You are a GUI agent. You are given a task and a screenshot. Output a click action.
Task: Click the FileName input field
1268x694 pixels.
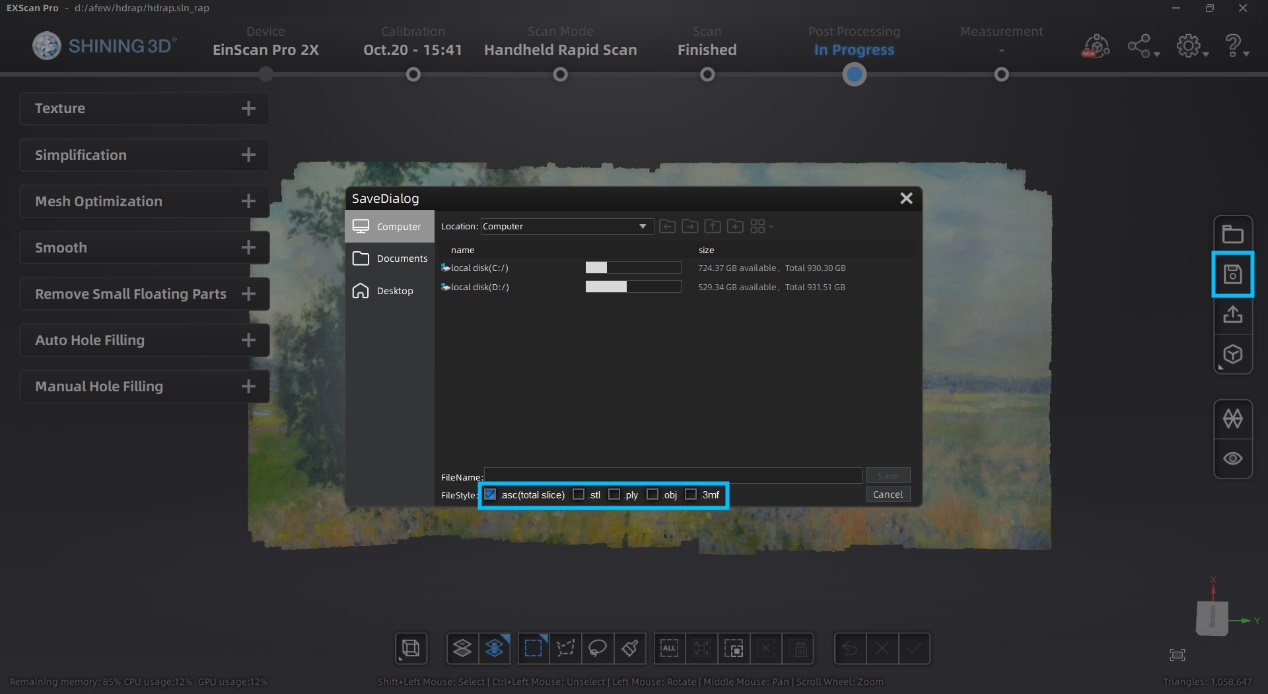[x=673, y=476]
